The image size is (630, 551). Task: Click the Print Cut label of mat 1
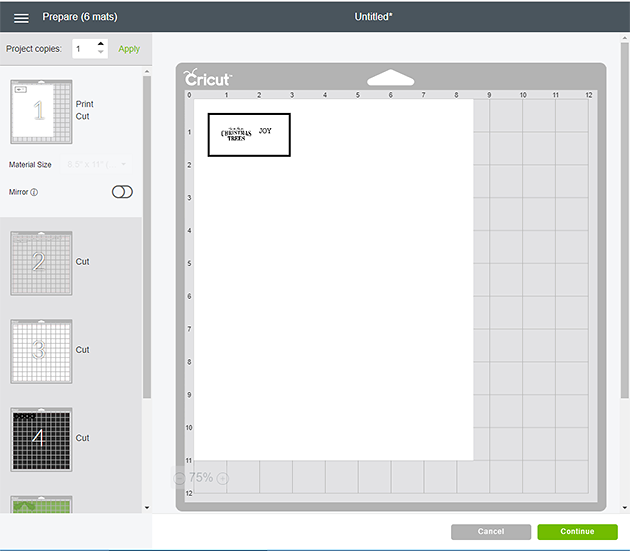(84, 110)
